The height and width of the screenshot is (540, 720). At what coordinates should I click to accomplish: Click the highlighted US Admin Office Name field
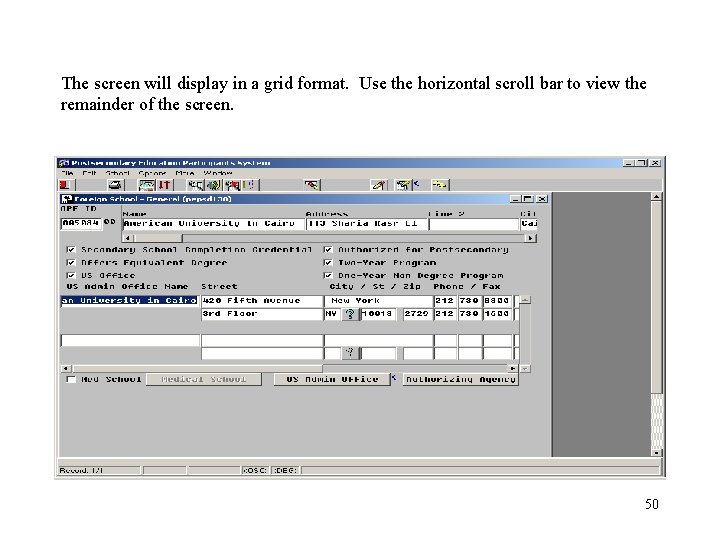(129, 301)
